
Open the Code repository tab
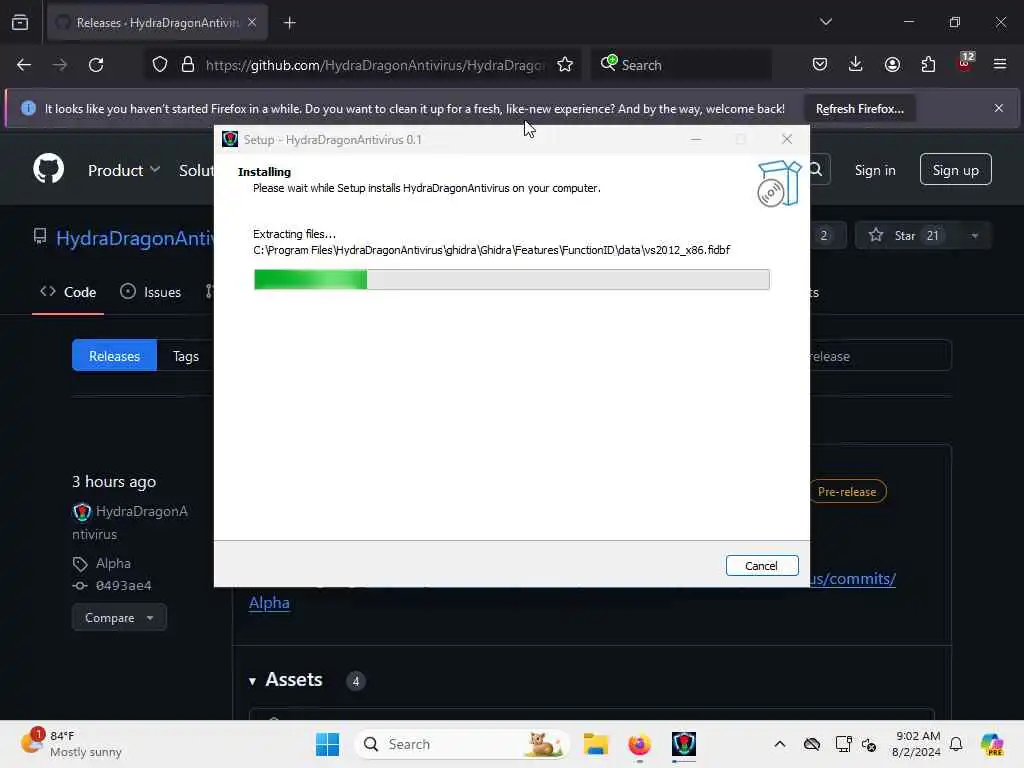click(68, 292)
